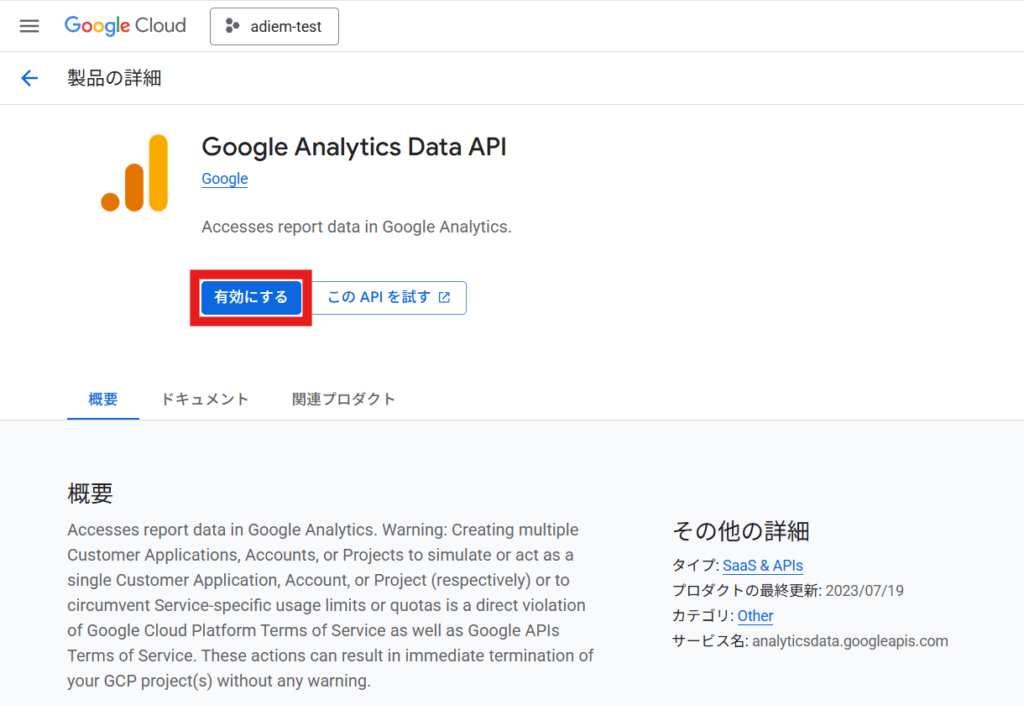Select the 概要 tab

tap(102, 398)
